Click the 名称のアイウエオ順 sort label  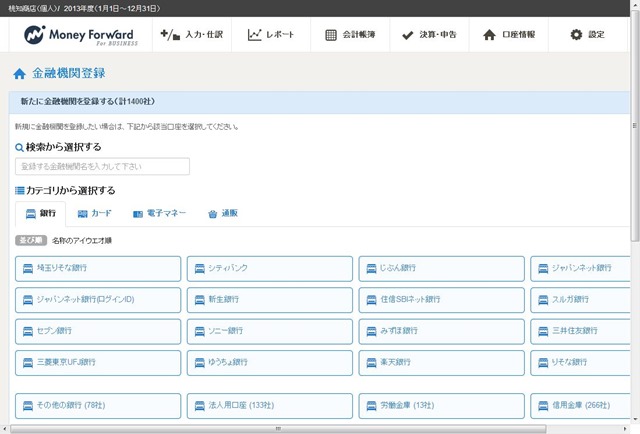pos(82,241)
